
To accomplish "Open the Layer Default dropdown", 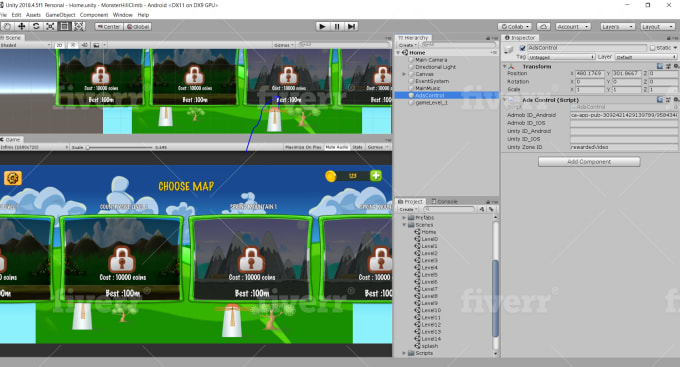I will 646,57.
